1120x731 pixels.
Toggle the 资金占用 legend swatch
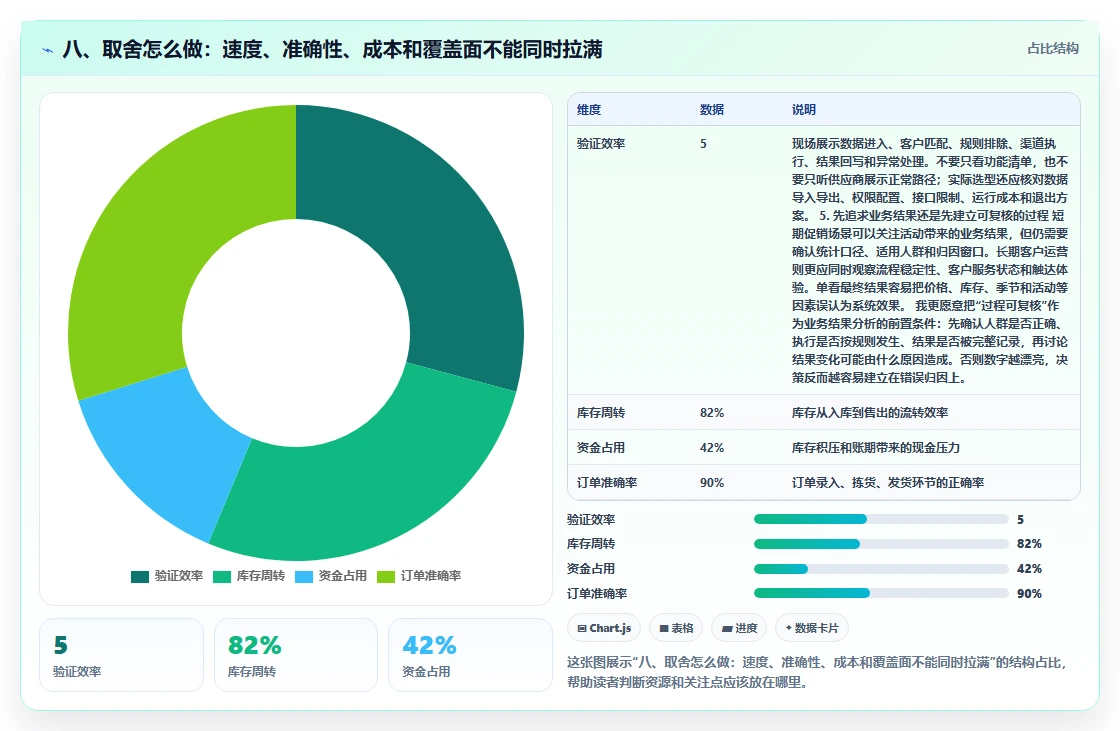tap(304, 577)
